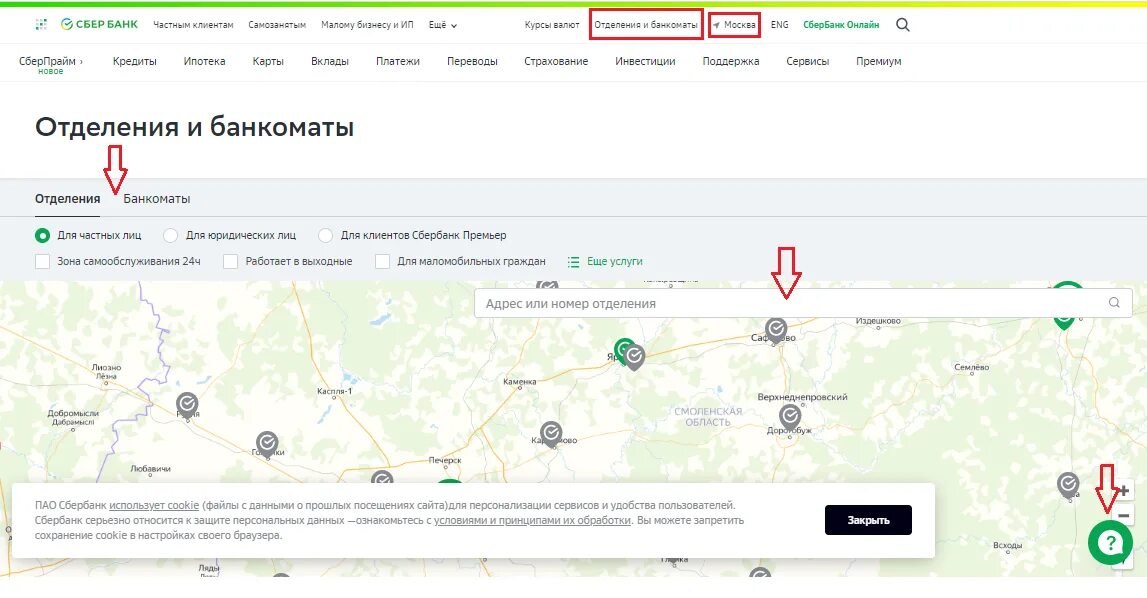Screen dimensions: 1147x598
Task: Open the apps grid icon beside Sber logo
Action: [41, 24]
